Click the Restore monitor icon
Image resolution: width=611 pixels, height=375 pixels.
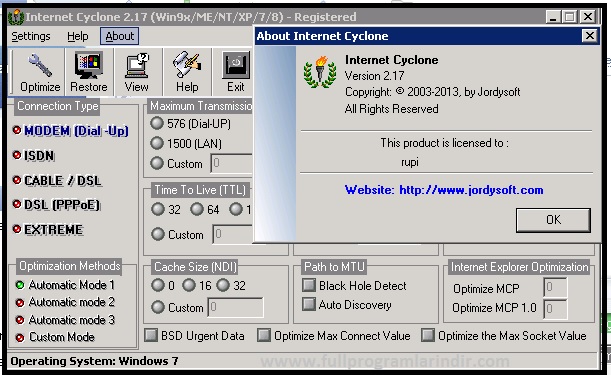coord(88,65)
